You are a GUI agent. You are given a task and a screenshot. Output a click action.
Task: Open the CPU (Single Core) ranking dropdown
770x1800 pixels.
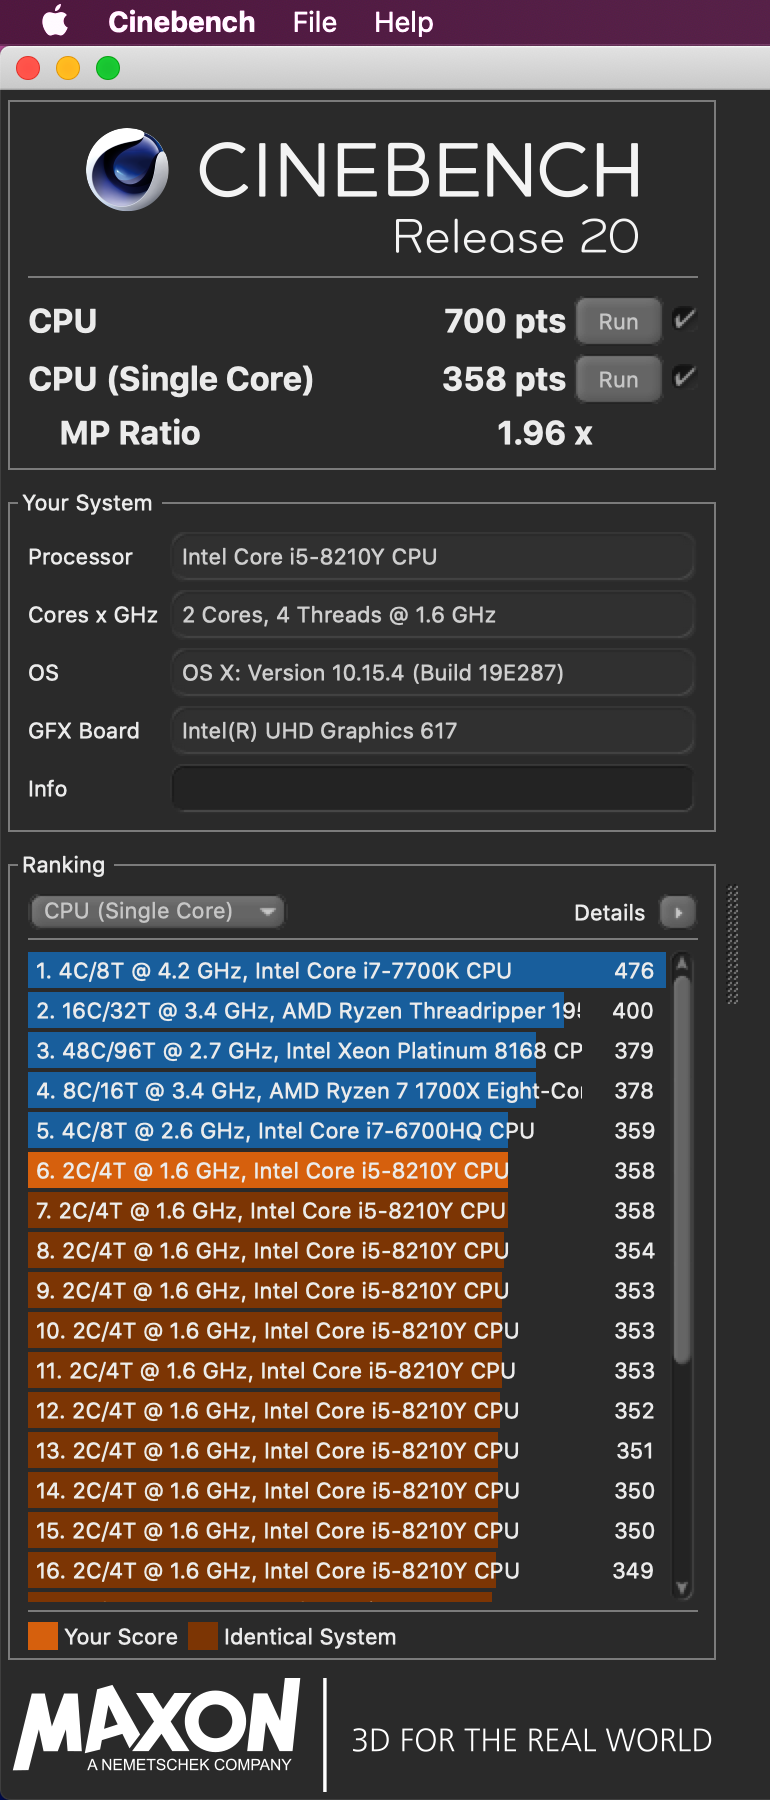157,911
